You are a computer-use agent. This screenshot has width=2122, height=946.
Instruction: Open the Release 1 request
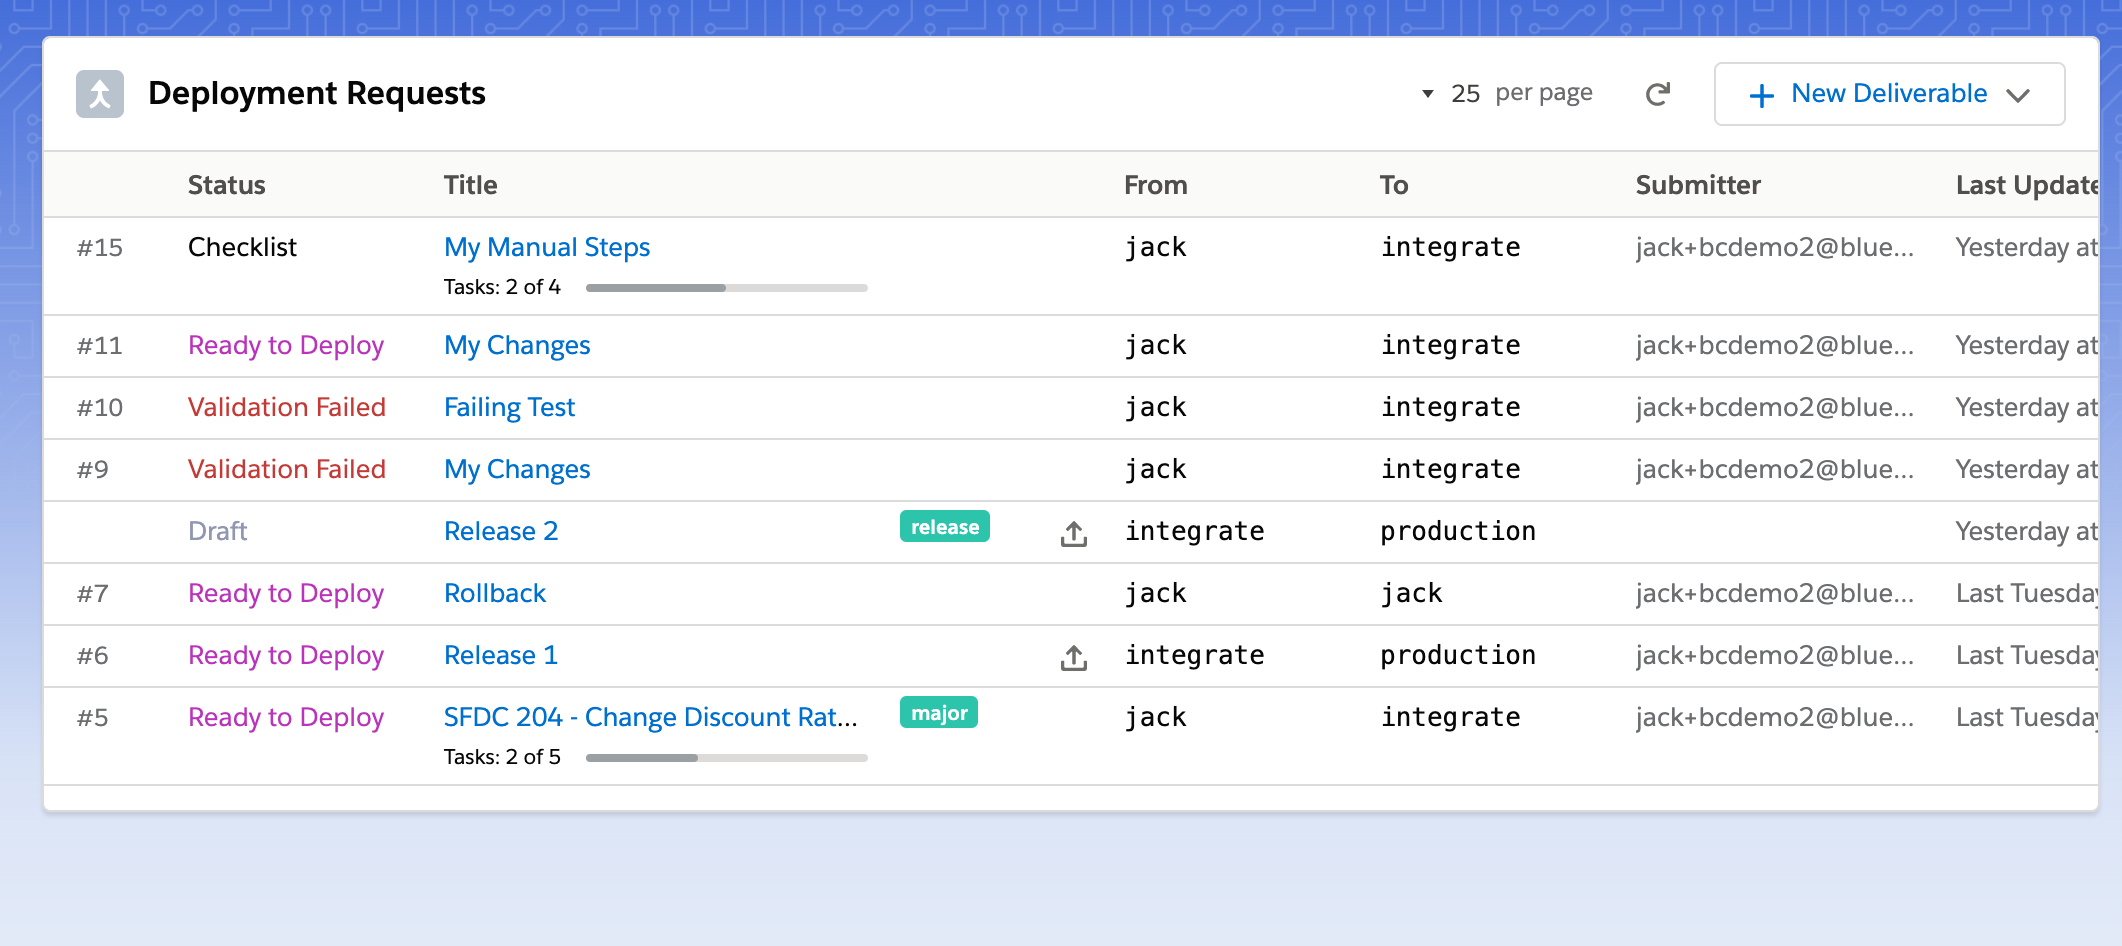click(501, 655)
